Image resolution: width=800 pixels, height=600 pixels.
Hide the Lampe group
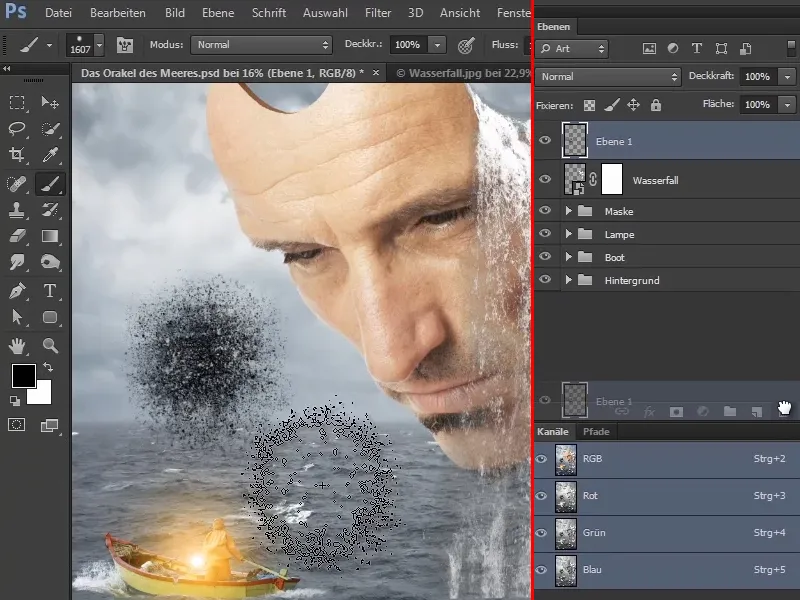(545, 233)
